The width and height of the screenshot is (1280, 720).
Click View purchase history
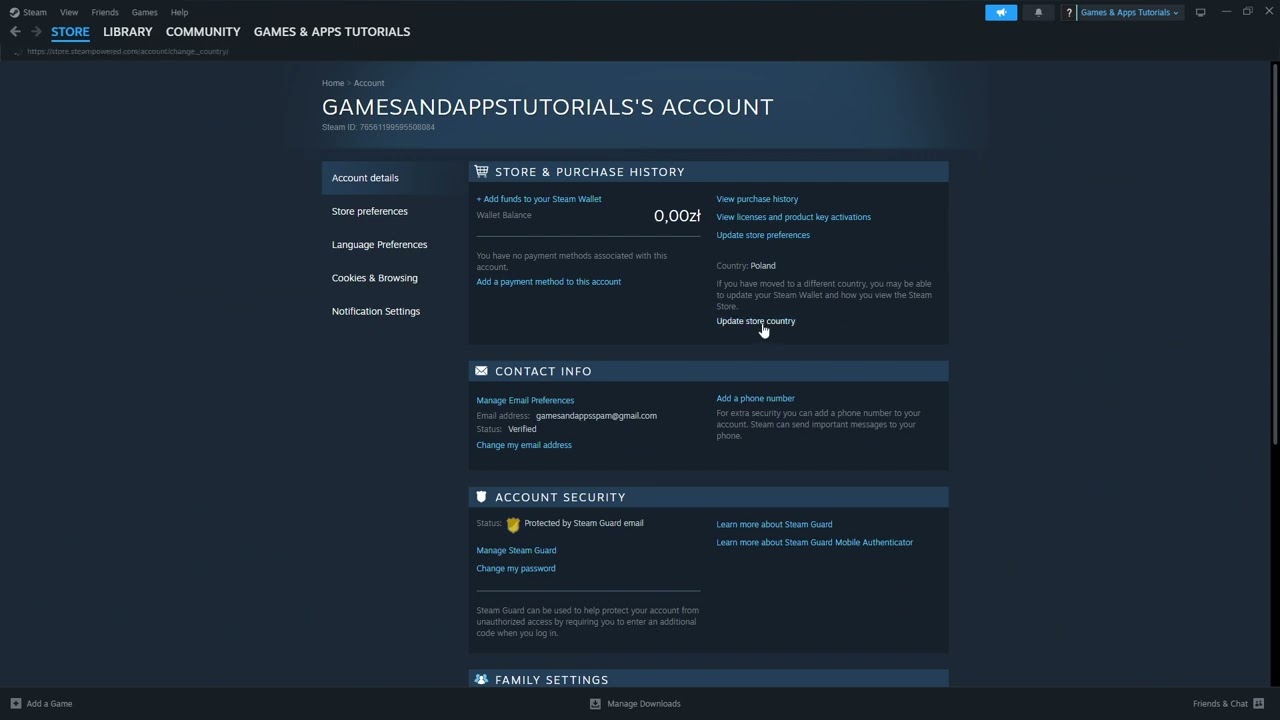pyautogui.click(x=757, y=199)
